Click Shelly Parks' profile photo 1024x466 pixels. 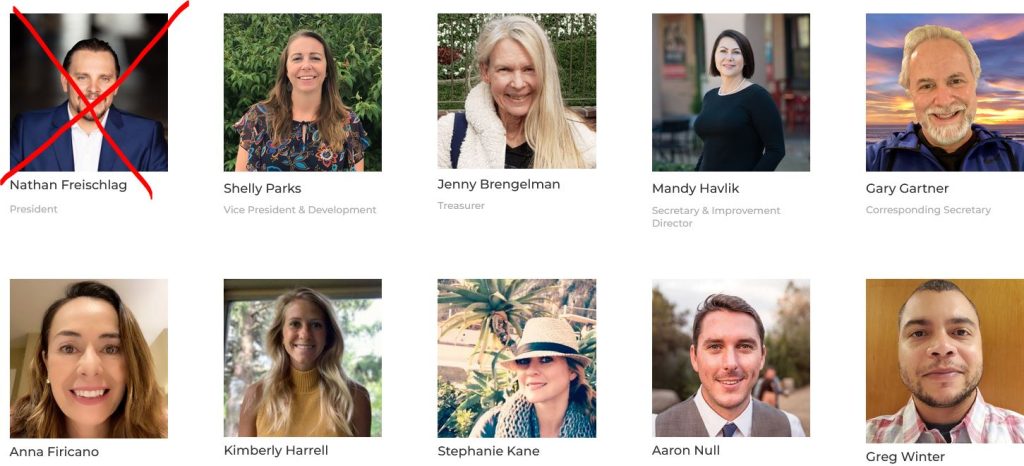pos(302,92)
